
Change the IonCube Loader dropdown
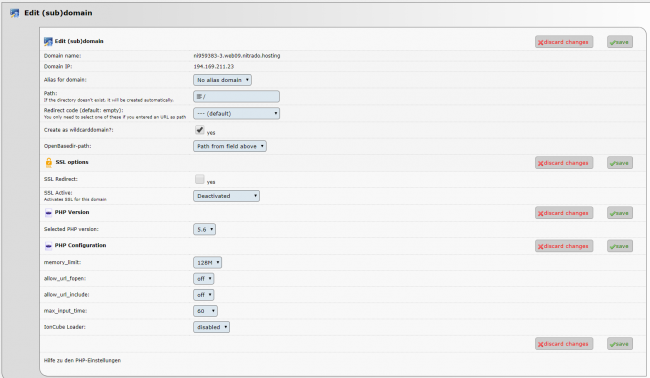[211, 327]
